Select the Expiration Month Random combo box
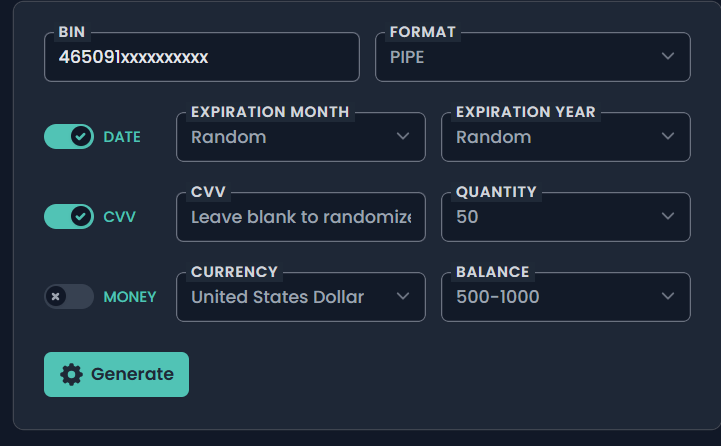Image resolution: width=721 pixels, height=446 pixels. 300,137
